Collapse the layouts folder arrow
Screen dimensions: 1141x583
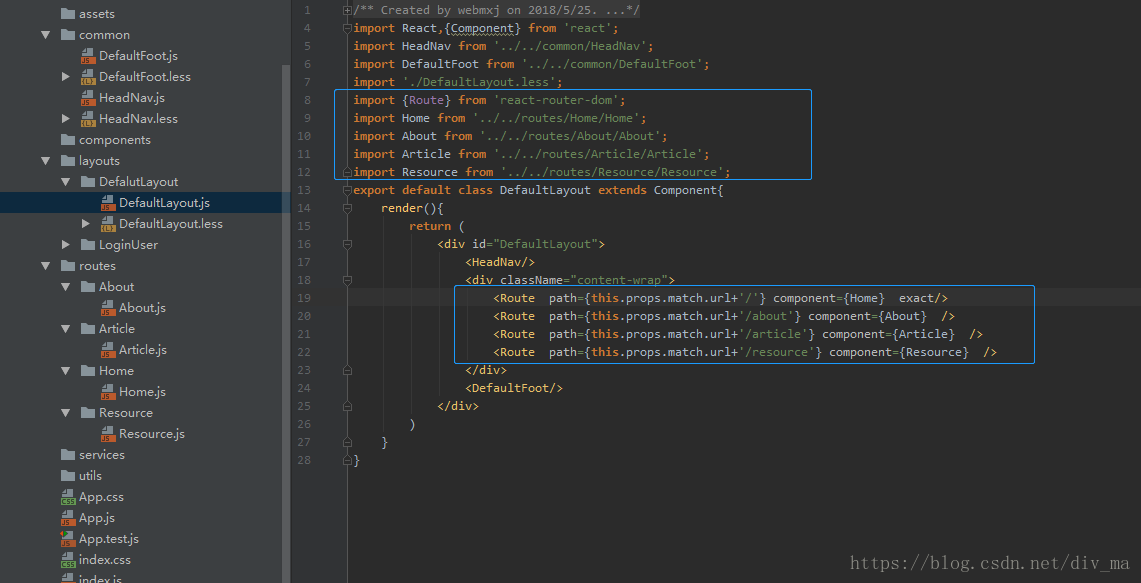(46, 161)
